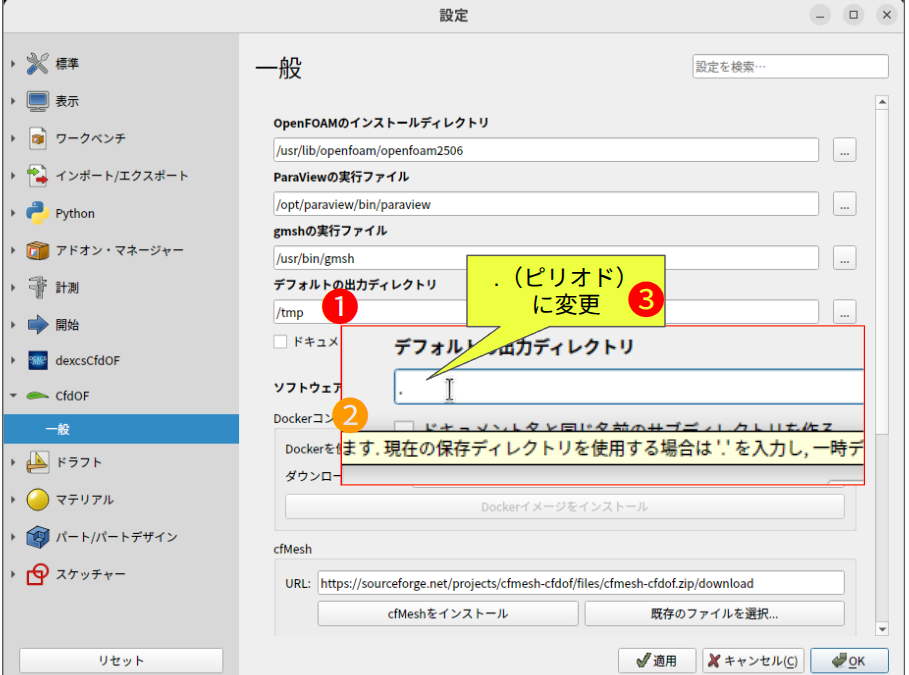Browse for the ParaView executable path

click(x=845, y=204)
